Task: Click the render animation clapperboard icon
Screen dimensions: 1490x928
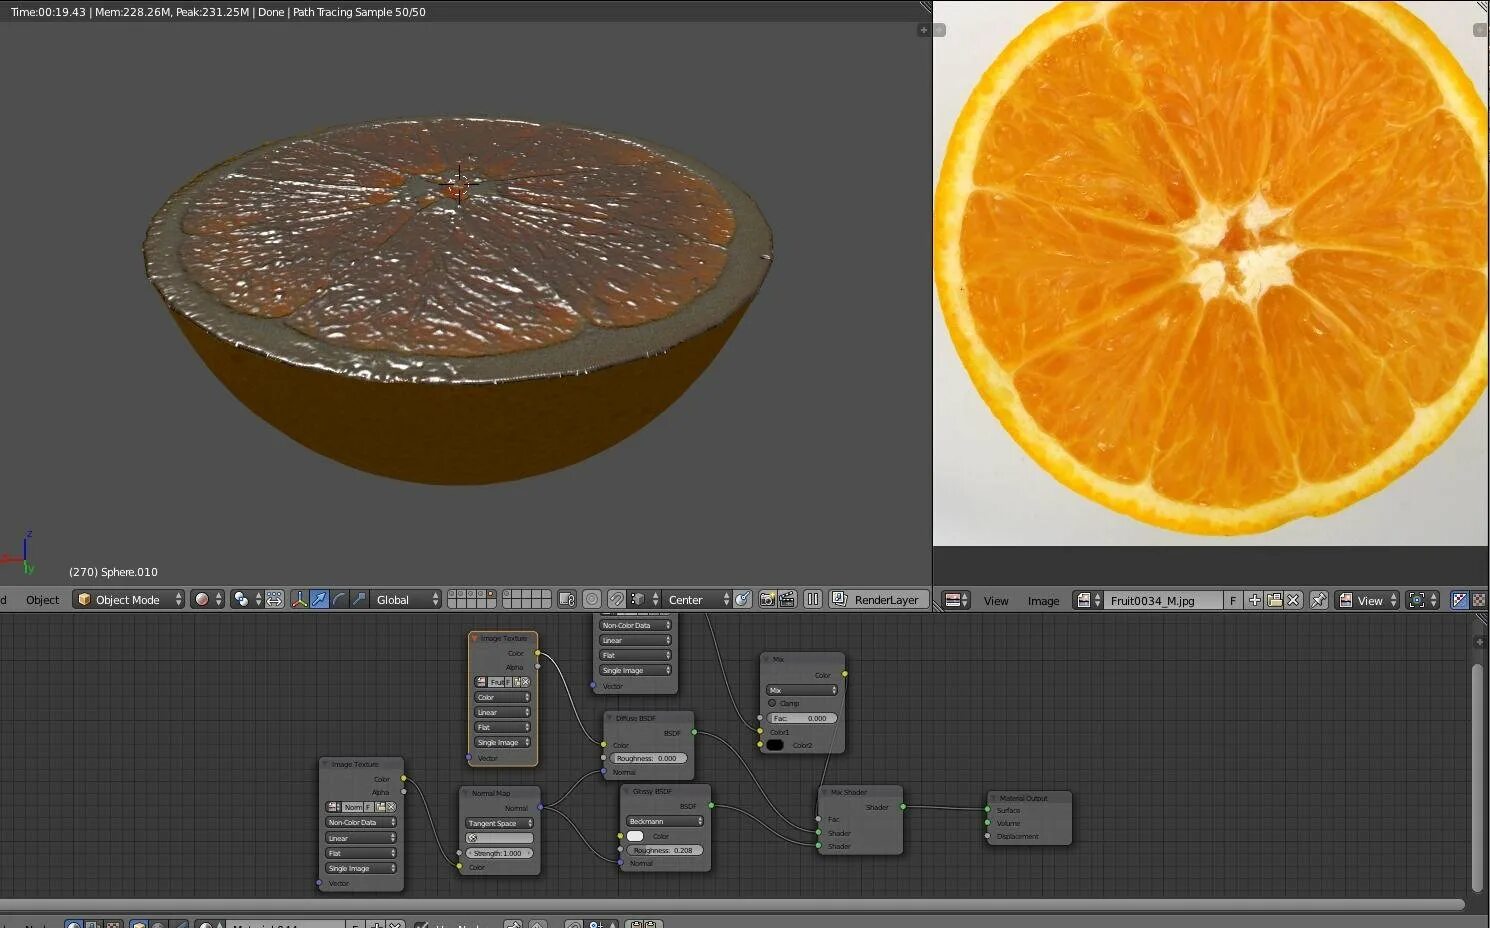Action: [x=787, y=599]
